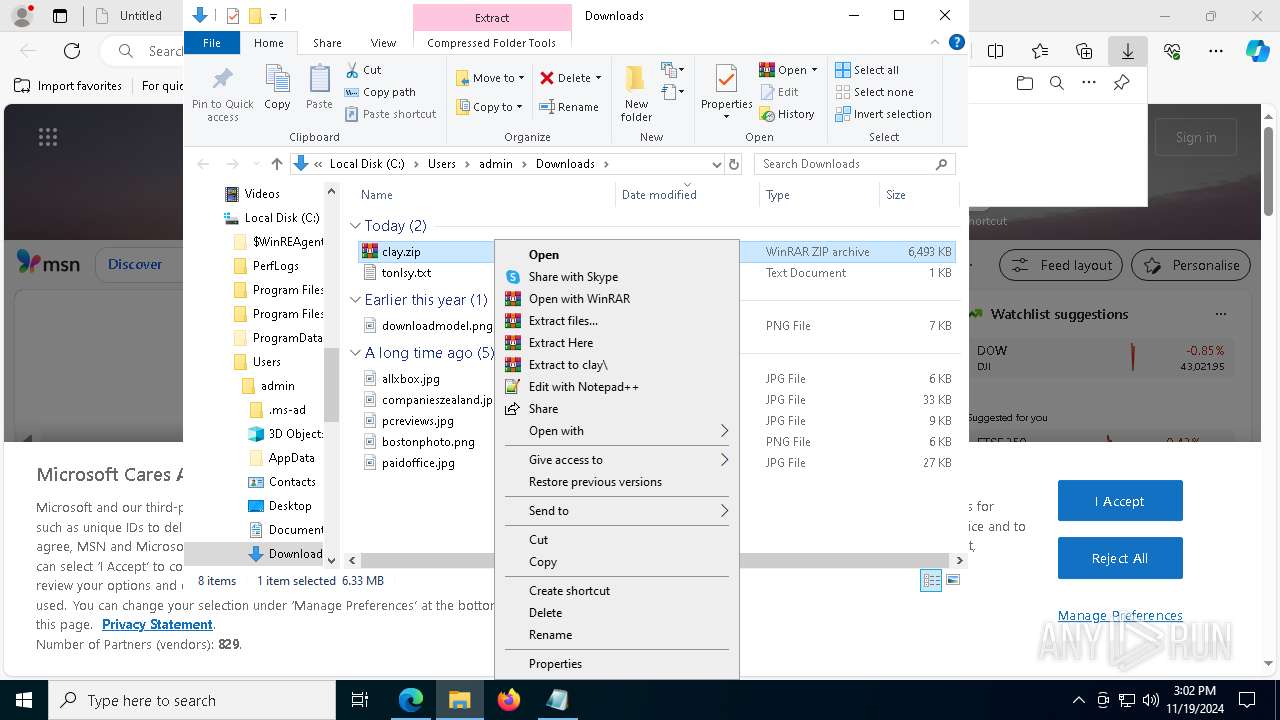The image size is (1280, 720).
Task: Open the address bar history dropdown
Action: click(716, 164)
